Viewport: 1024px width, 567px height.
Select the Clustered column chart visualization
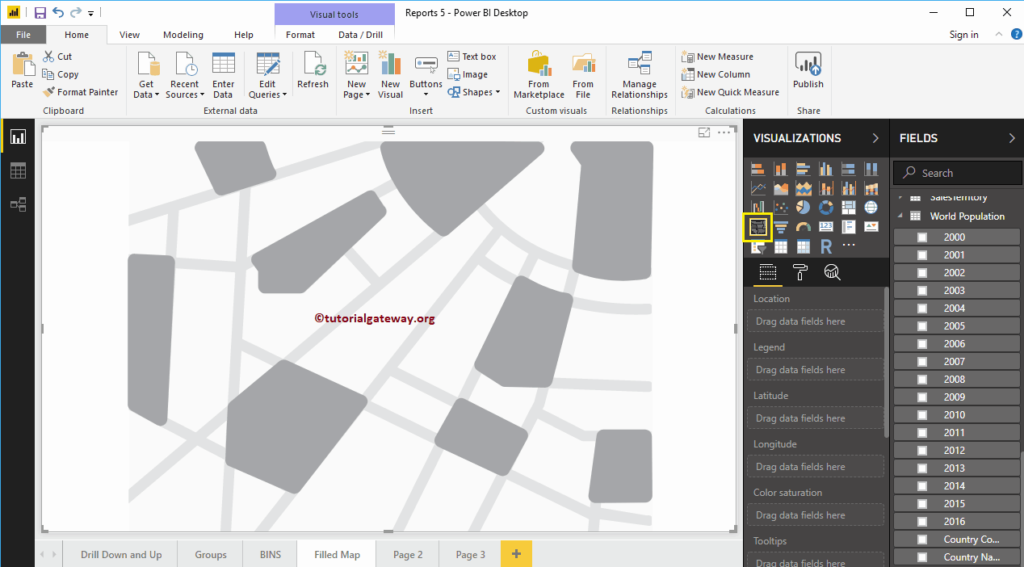825,169
